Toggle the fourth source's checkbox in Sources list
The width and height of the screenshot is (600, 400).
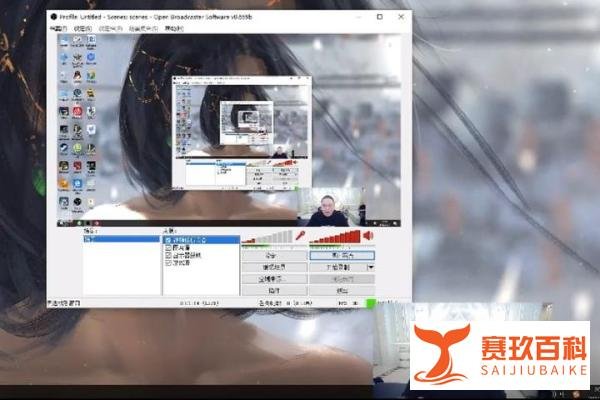tap(168, 263)
